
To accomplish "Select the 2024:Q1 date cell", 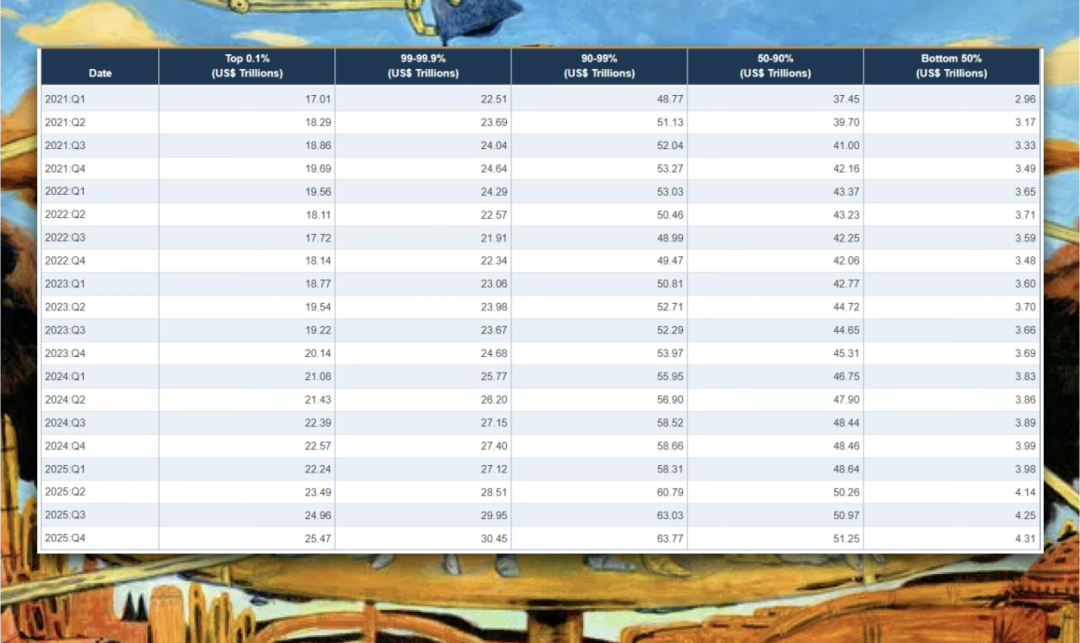I will click(x=100, y=377).
